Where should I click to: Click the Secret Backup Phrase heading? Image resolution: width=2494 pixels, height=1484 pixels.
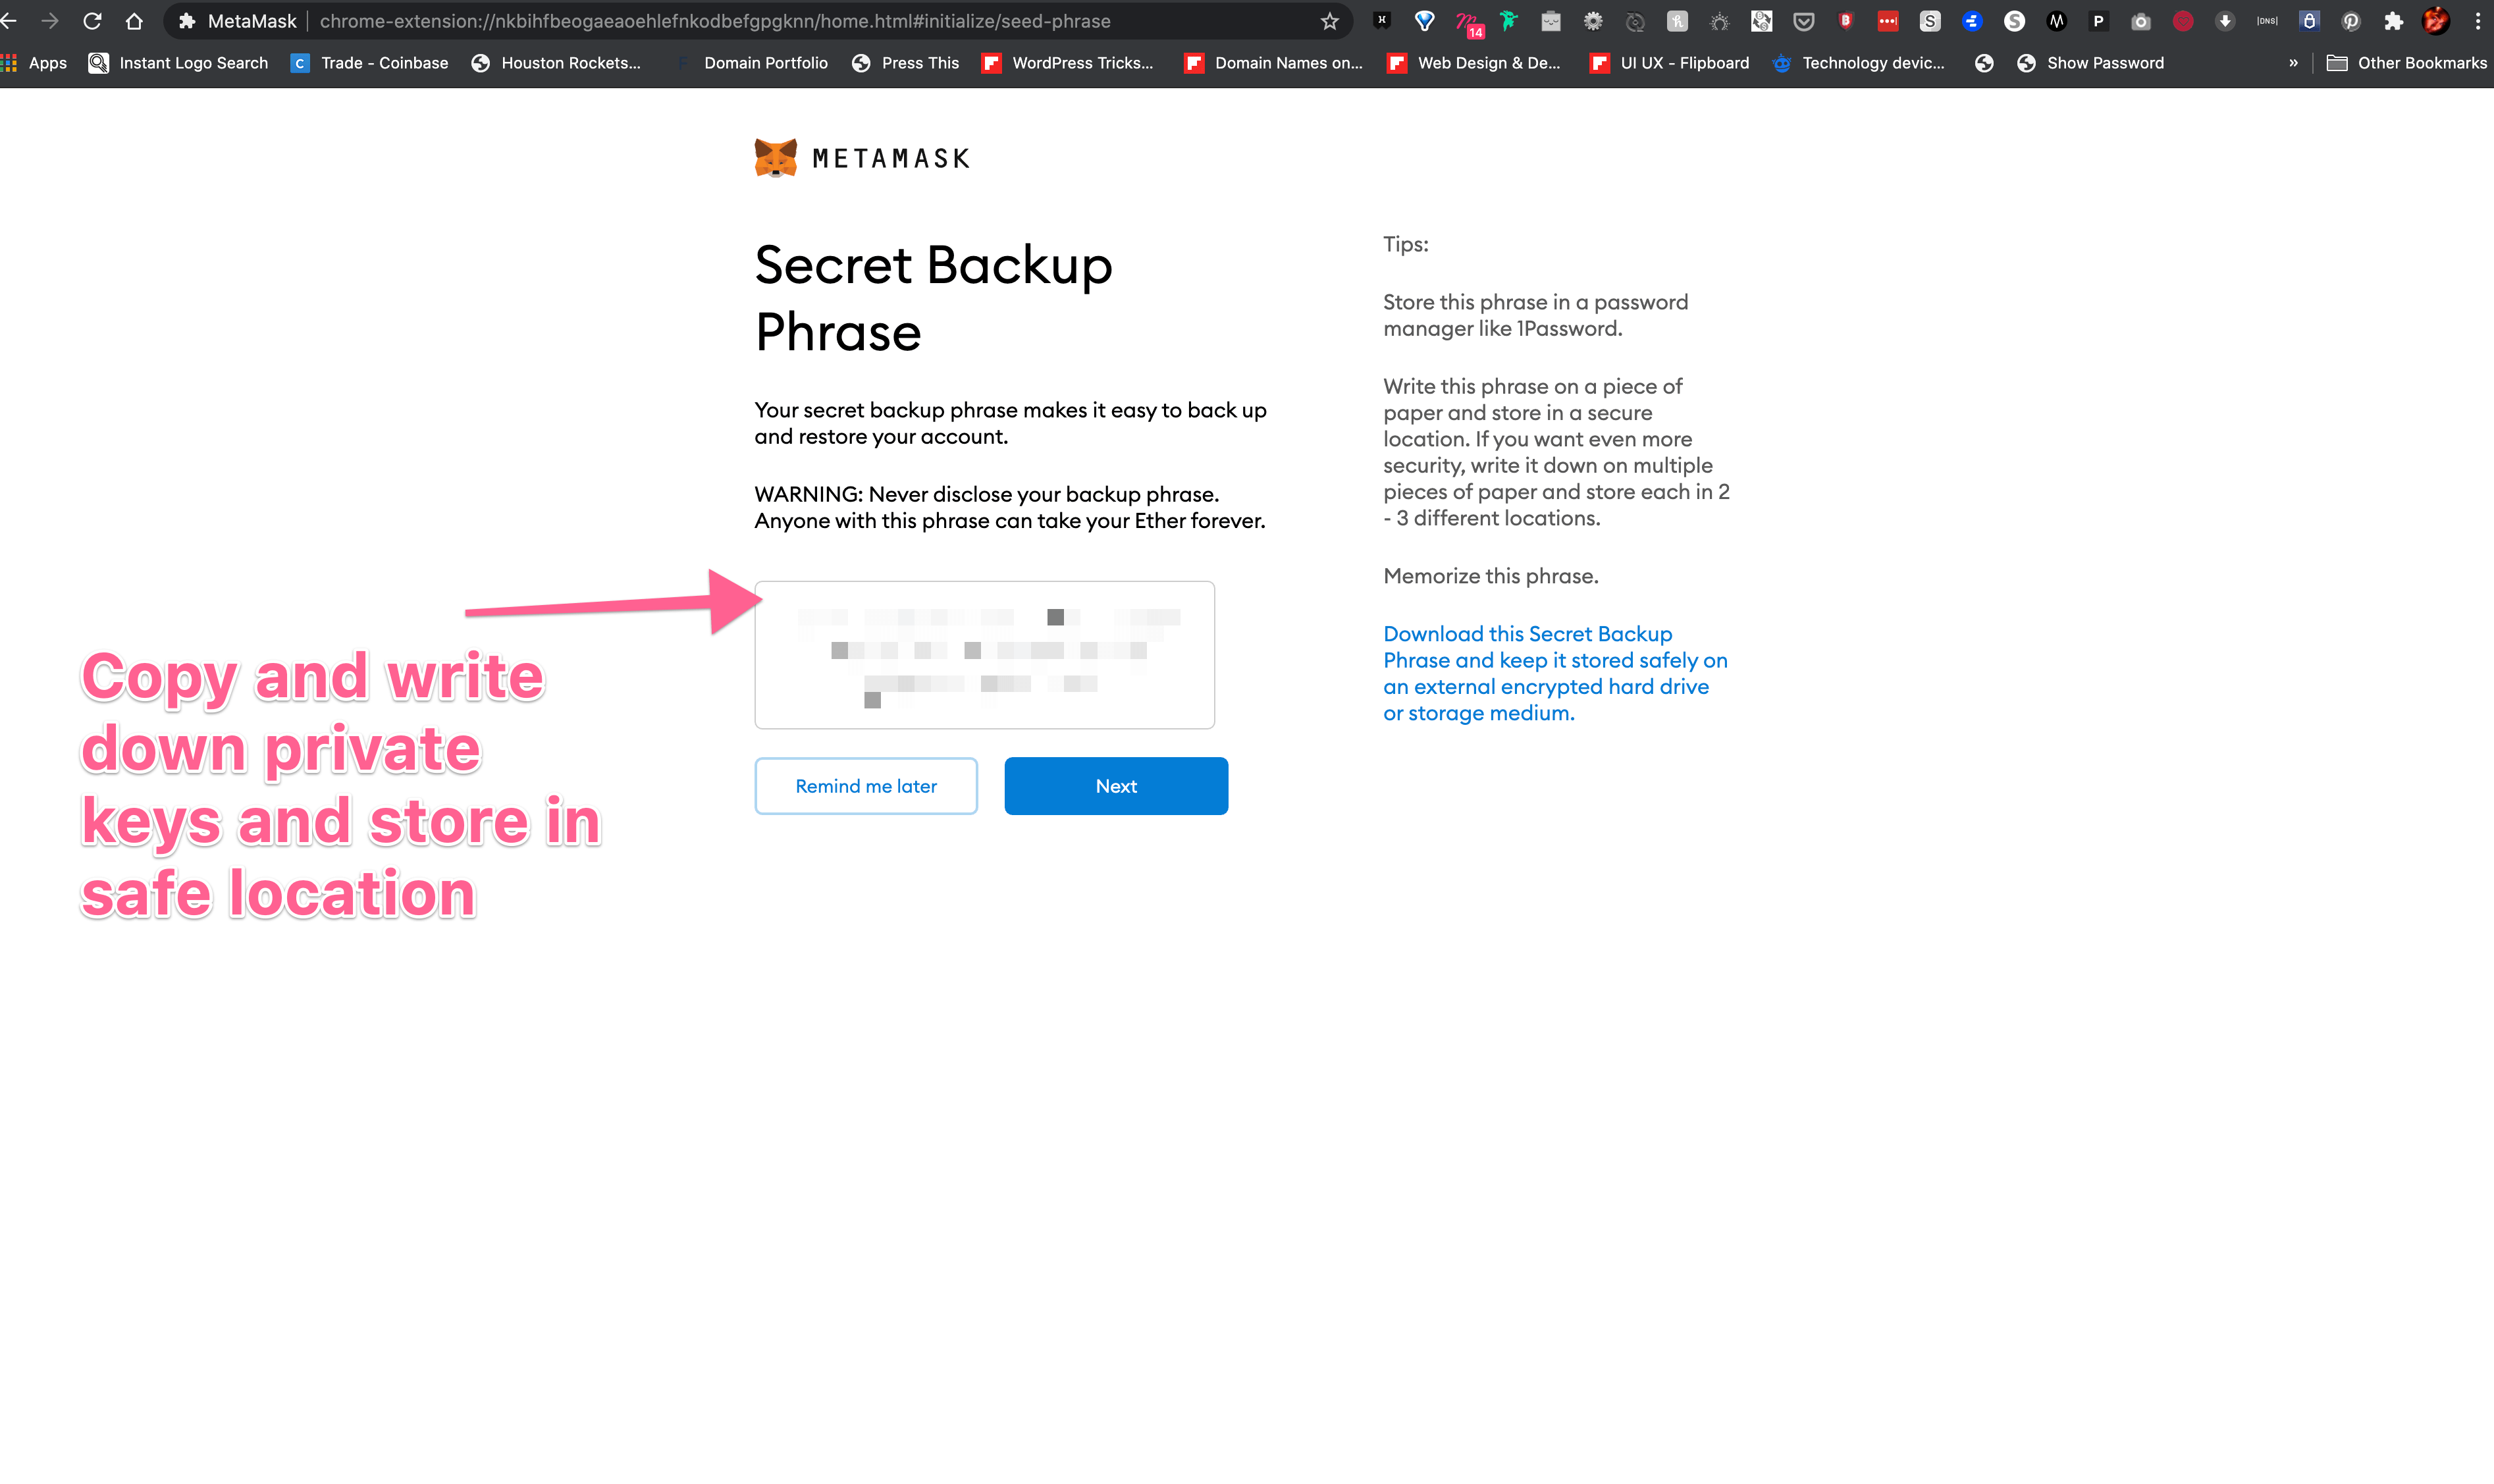point(933,298)
